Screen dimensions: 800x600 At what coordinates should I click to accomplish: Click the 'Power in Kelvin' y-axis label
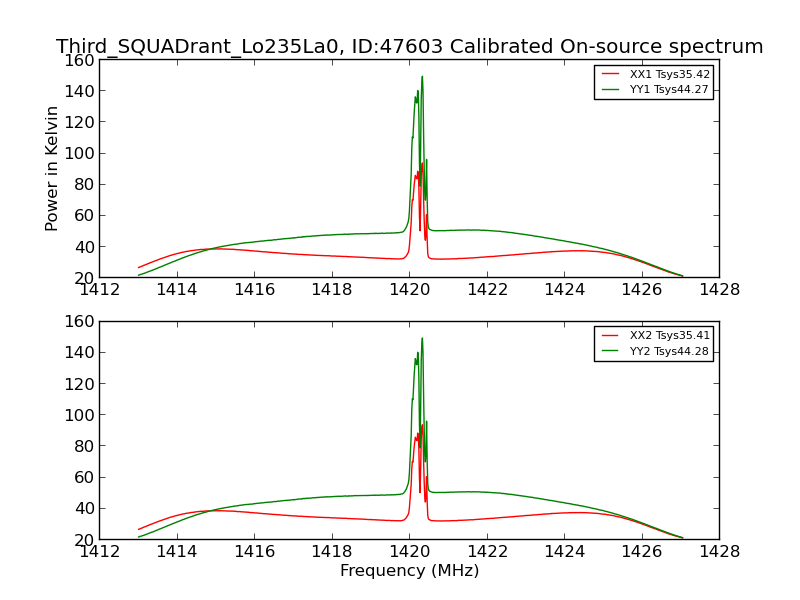click(x=51, y=169)
